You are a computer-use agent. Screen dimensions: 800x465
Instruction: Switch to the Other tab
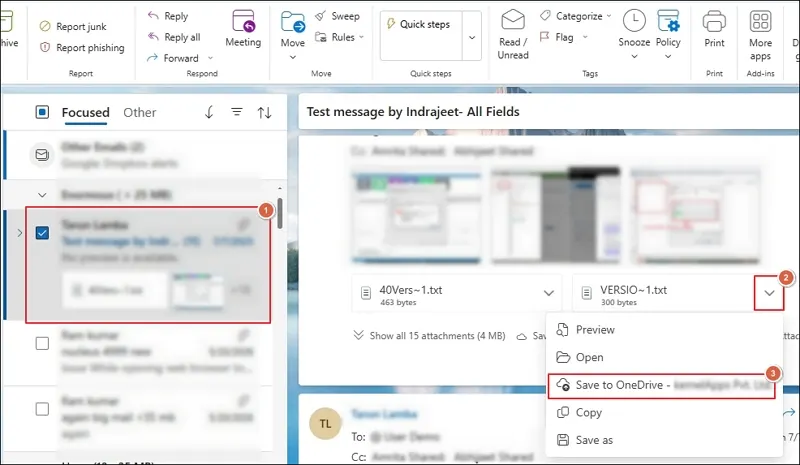tap(140, 112)
